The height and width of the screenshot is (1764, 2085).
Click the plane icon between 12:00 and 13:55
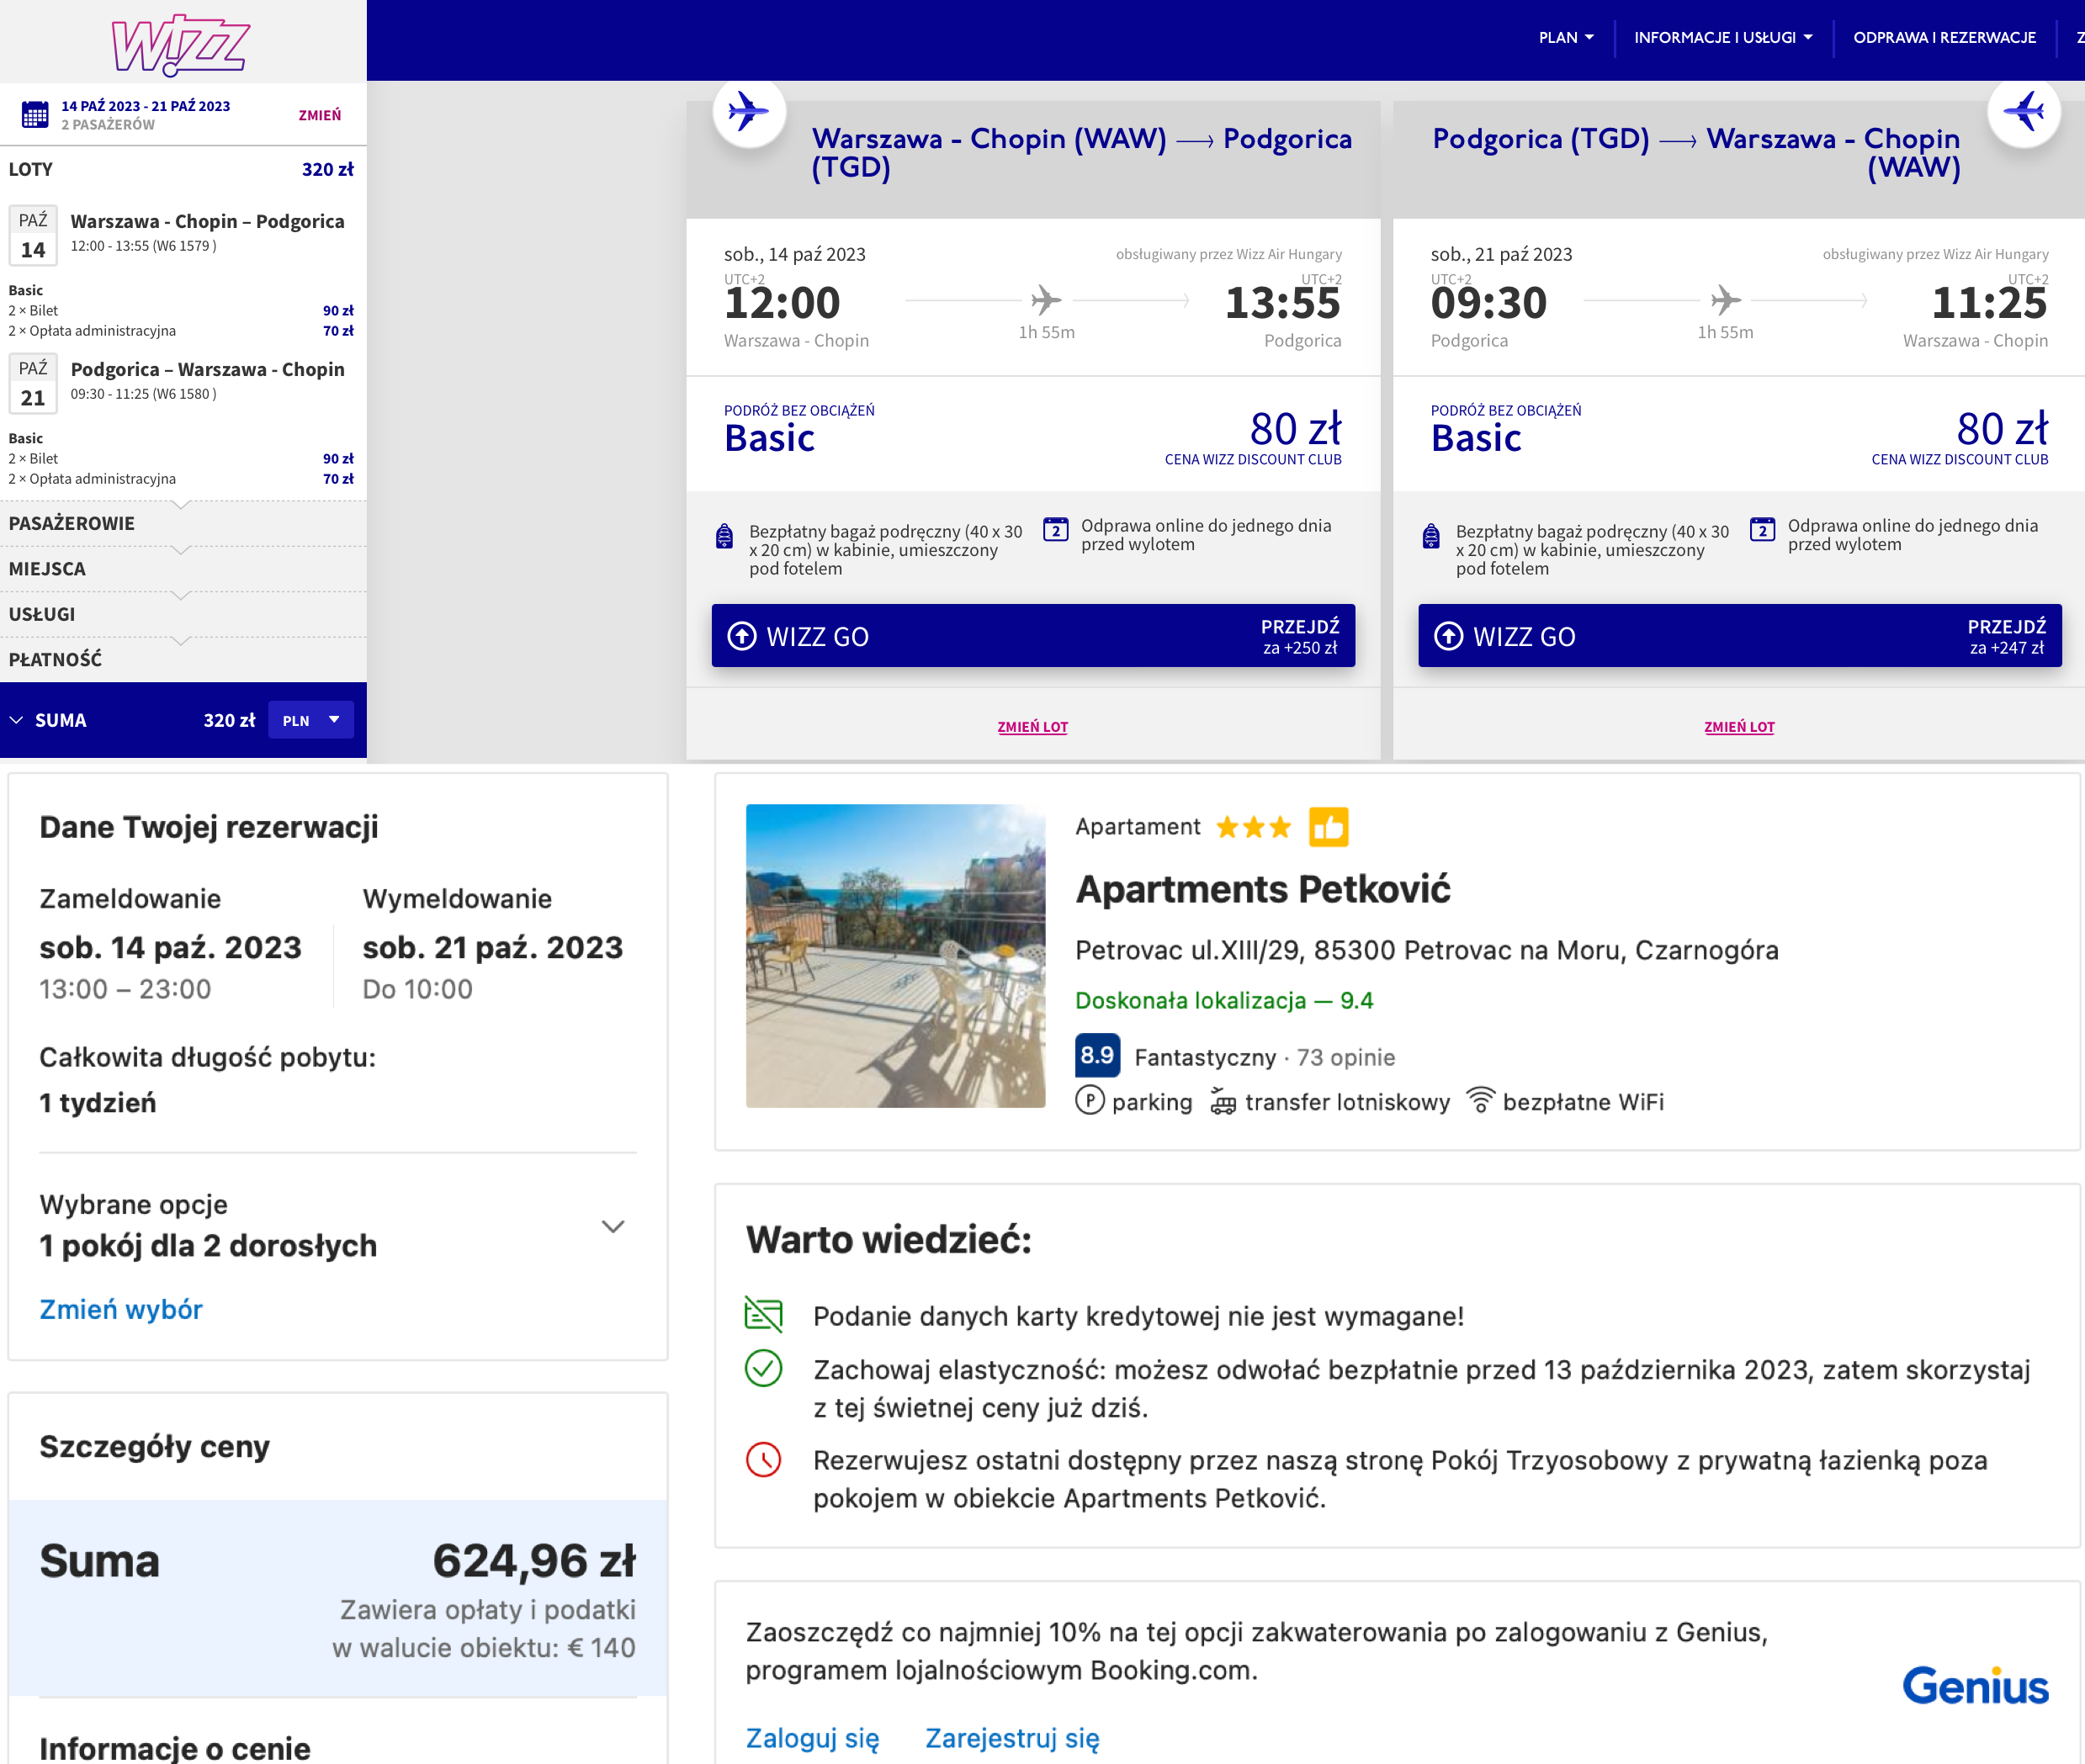[1046, 299]
